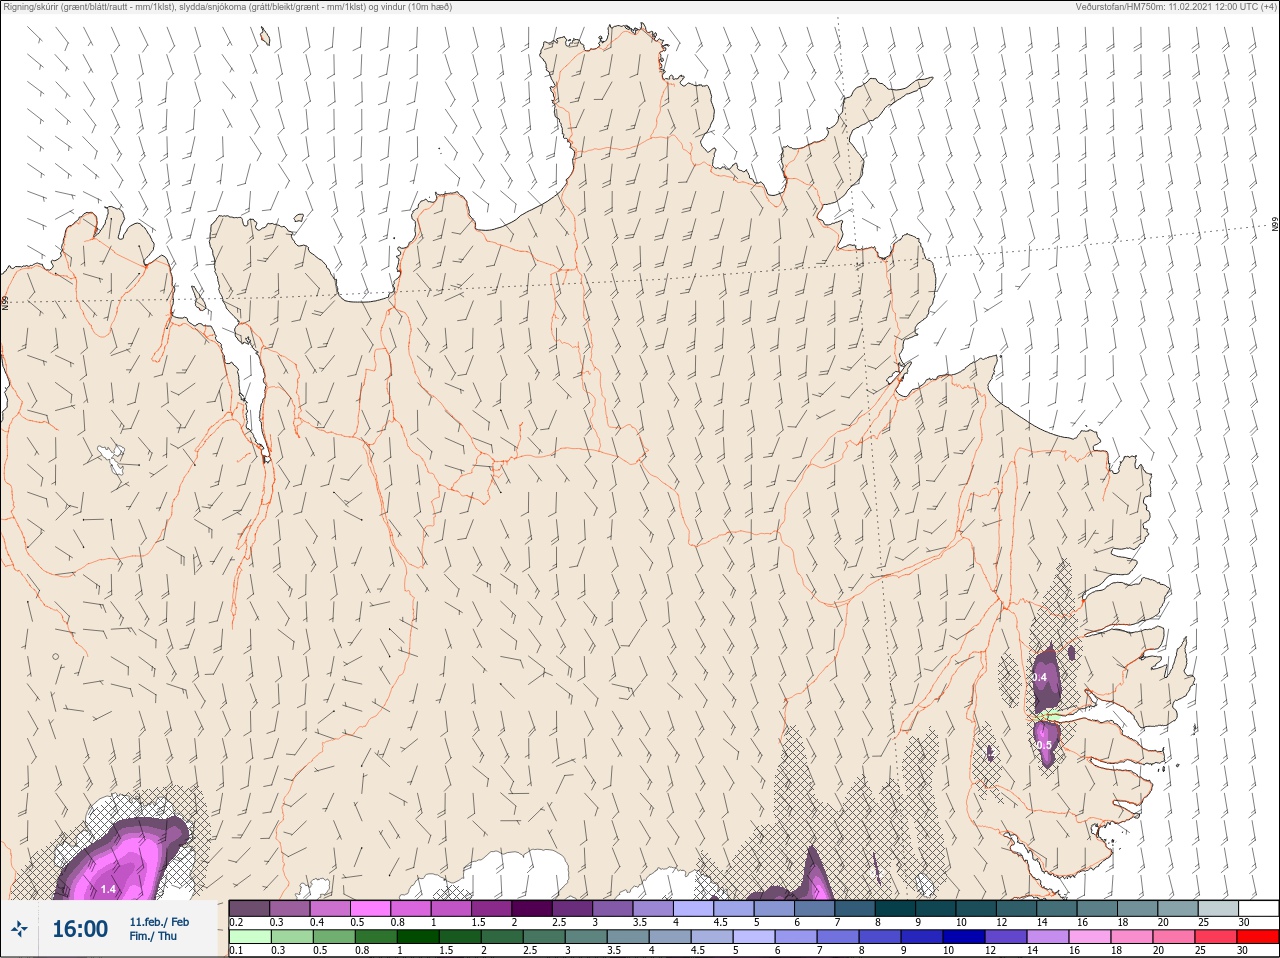
Task: Click the 0.5 precipitation value on the map
Action: 1045,745
